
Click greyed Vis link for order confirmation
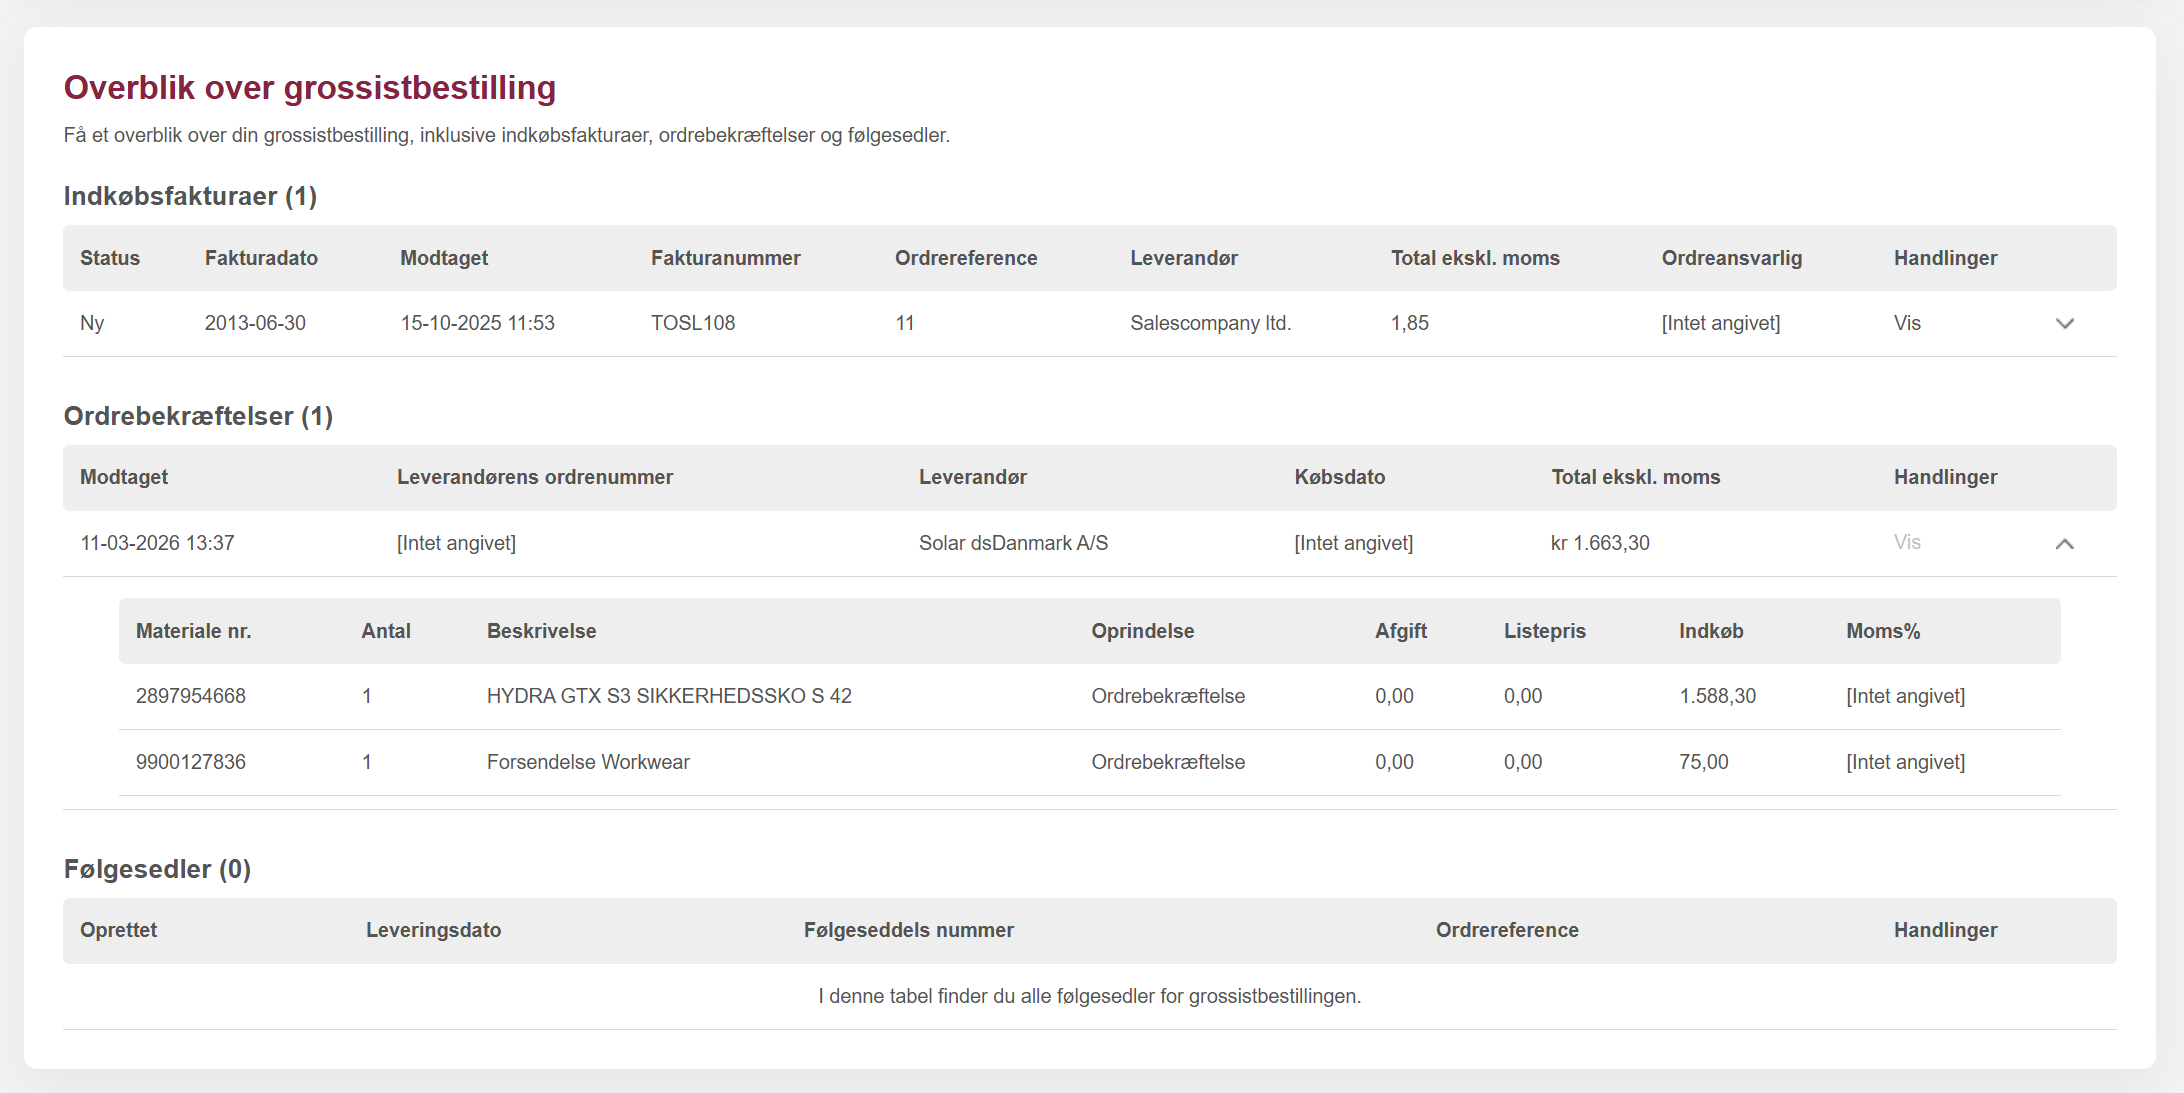1906,542
